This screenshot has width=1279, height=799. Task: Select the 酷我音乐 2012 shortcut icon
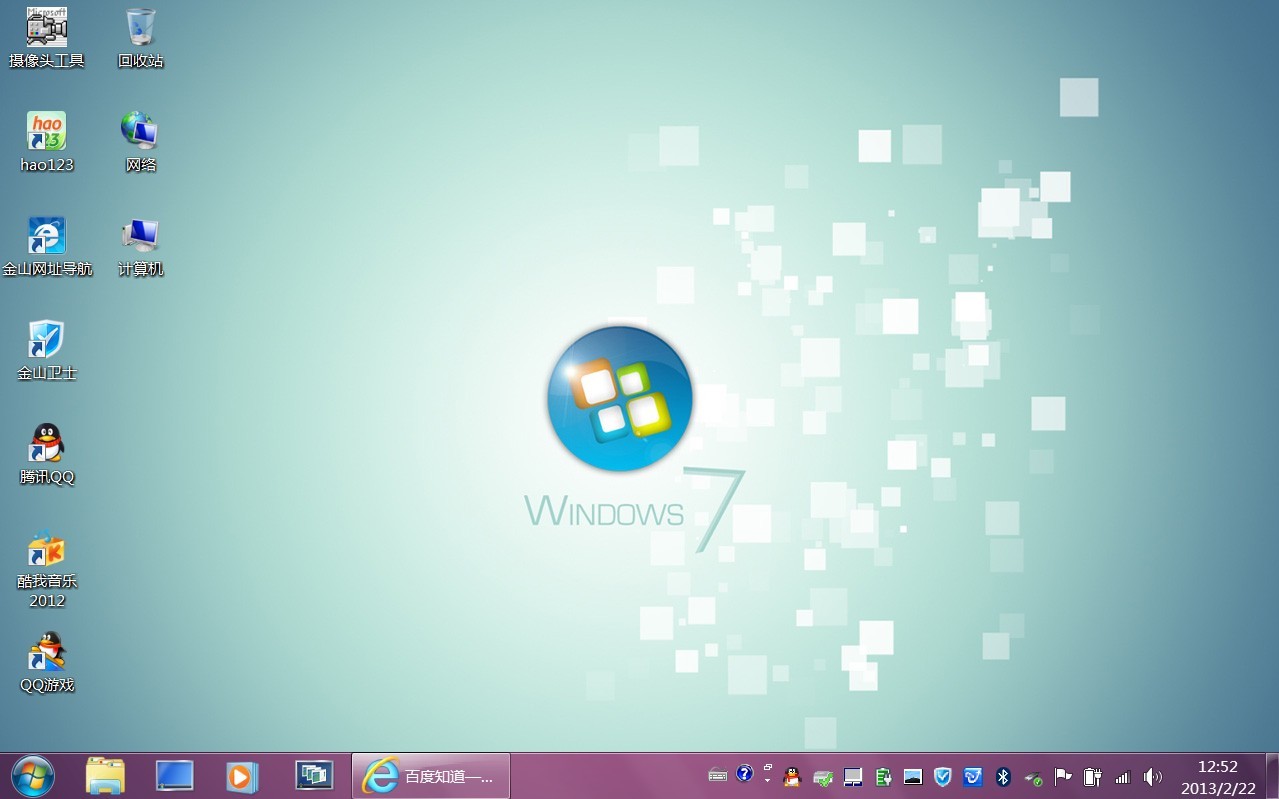coord(46,569)
